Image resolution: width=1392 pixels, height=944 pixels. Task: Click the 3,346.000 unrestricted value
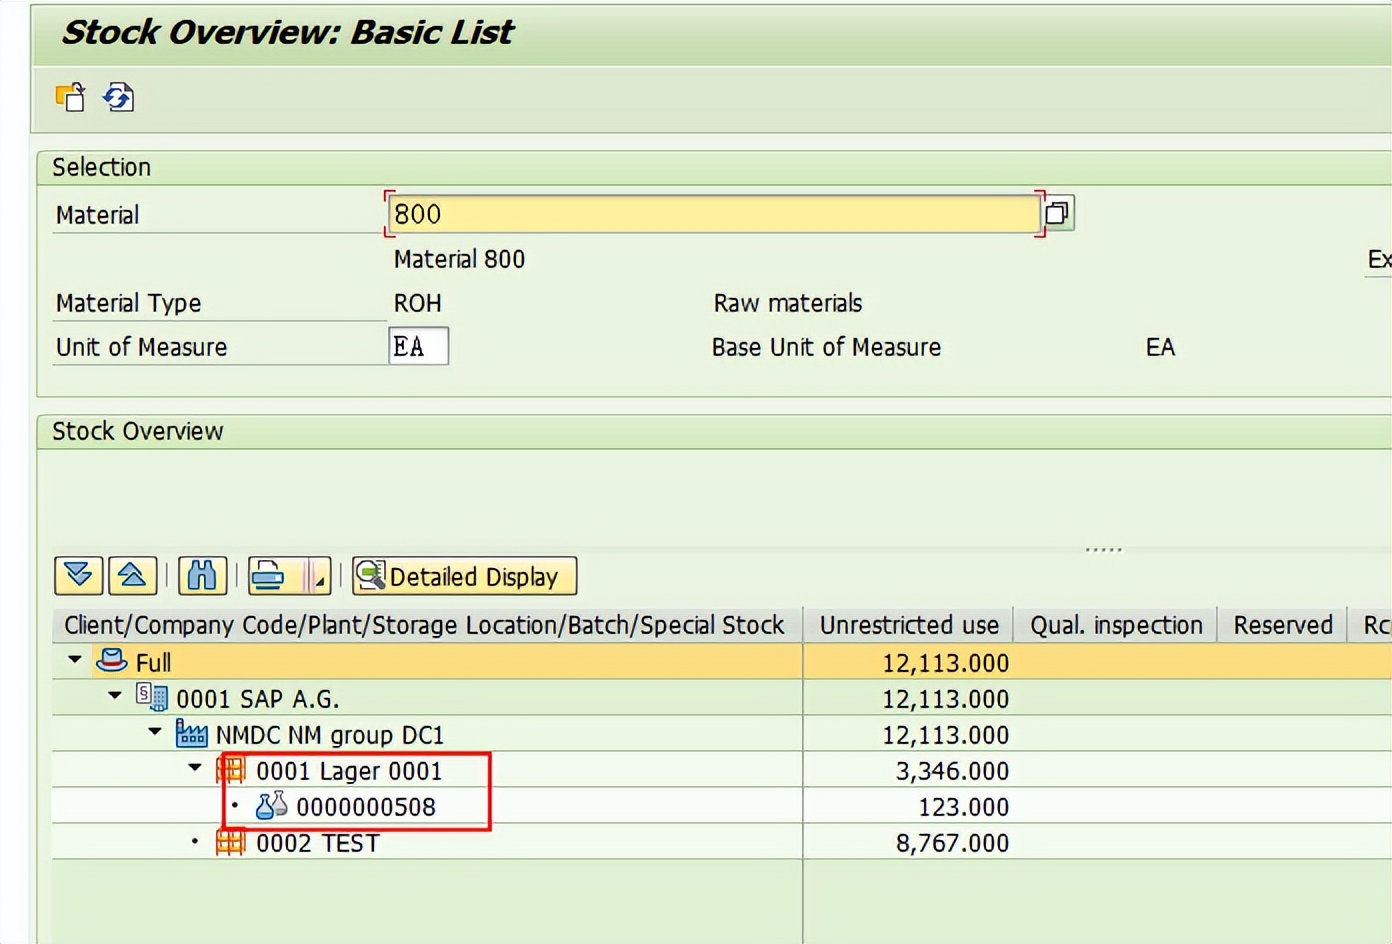coord(953,771)
